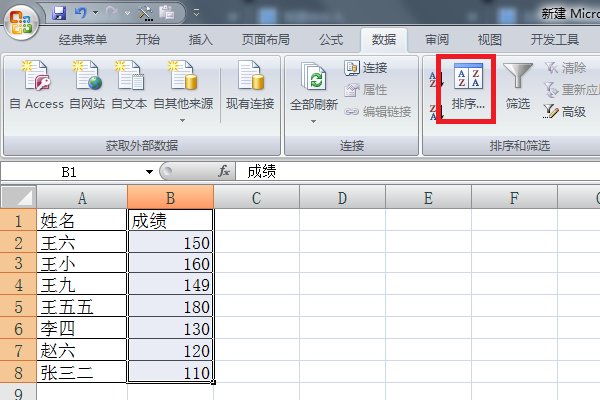Open the 开发工具 tab

pos(555,40)
